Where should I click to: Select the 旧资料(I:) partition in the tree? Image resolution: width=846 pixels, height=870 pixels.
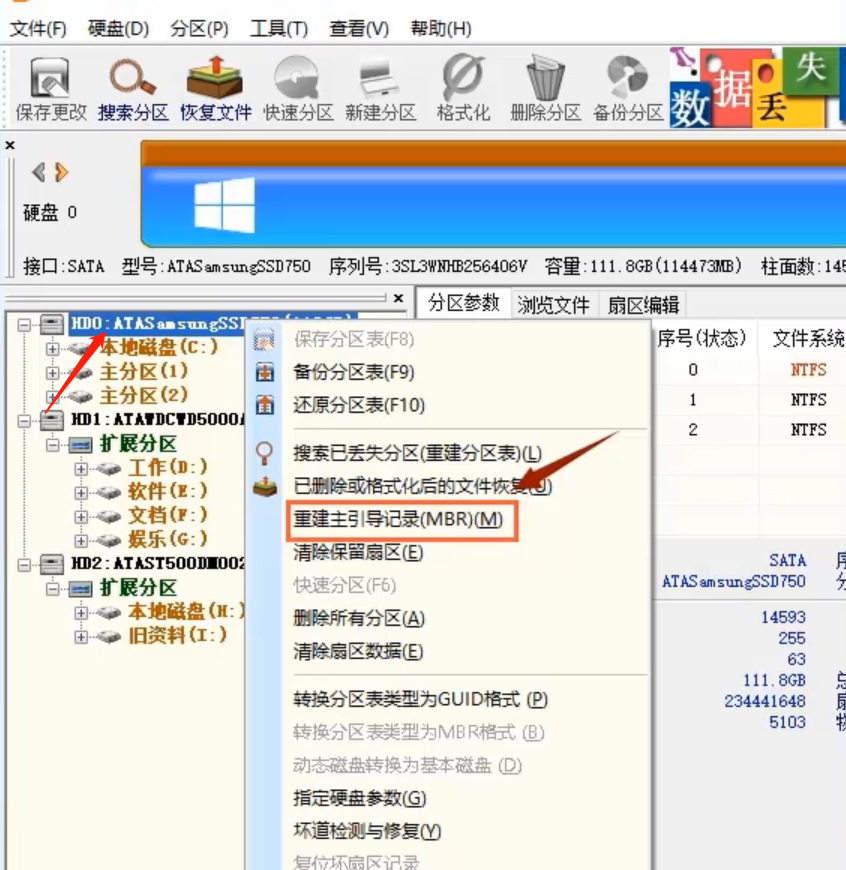[x=139, y=634]
